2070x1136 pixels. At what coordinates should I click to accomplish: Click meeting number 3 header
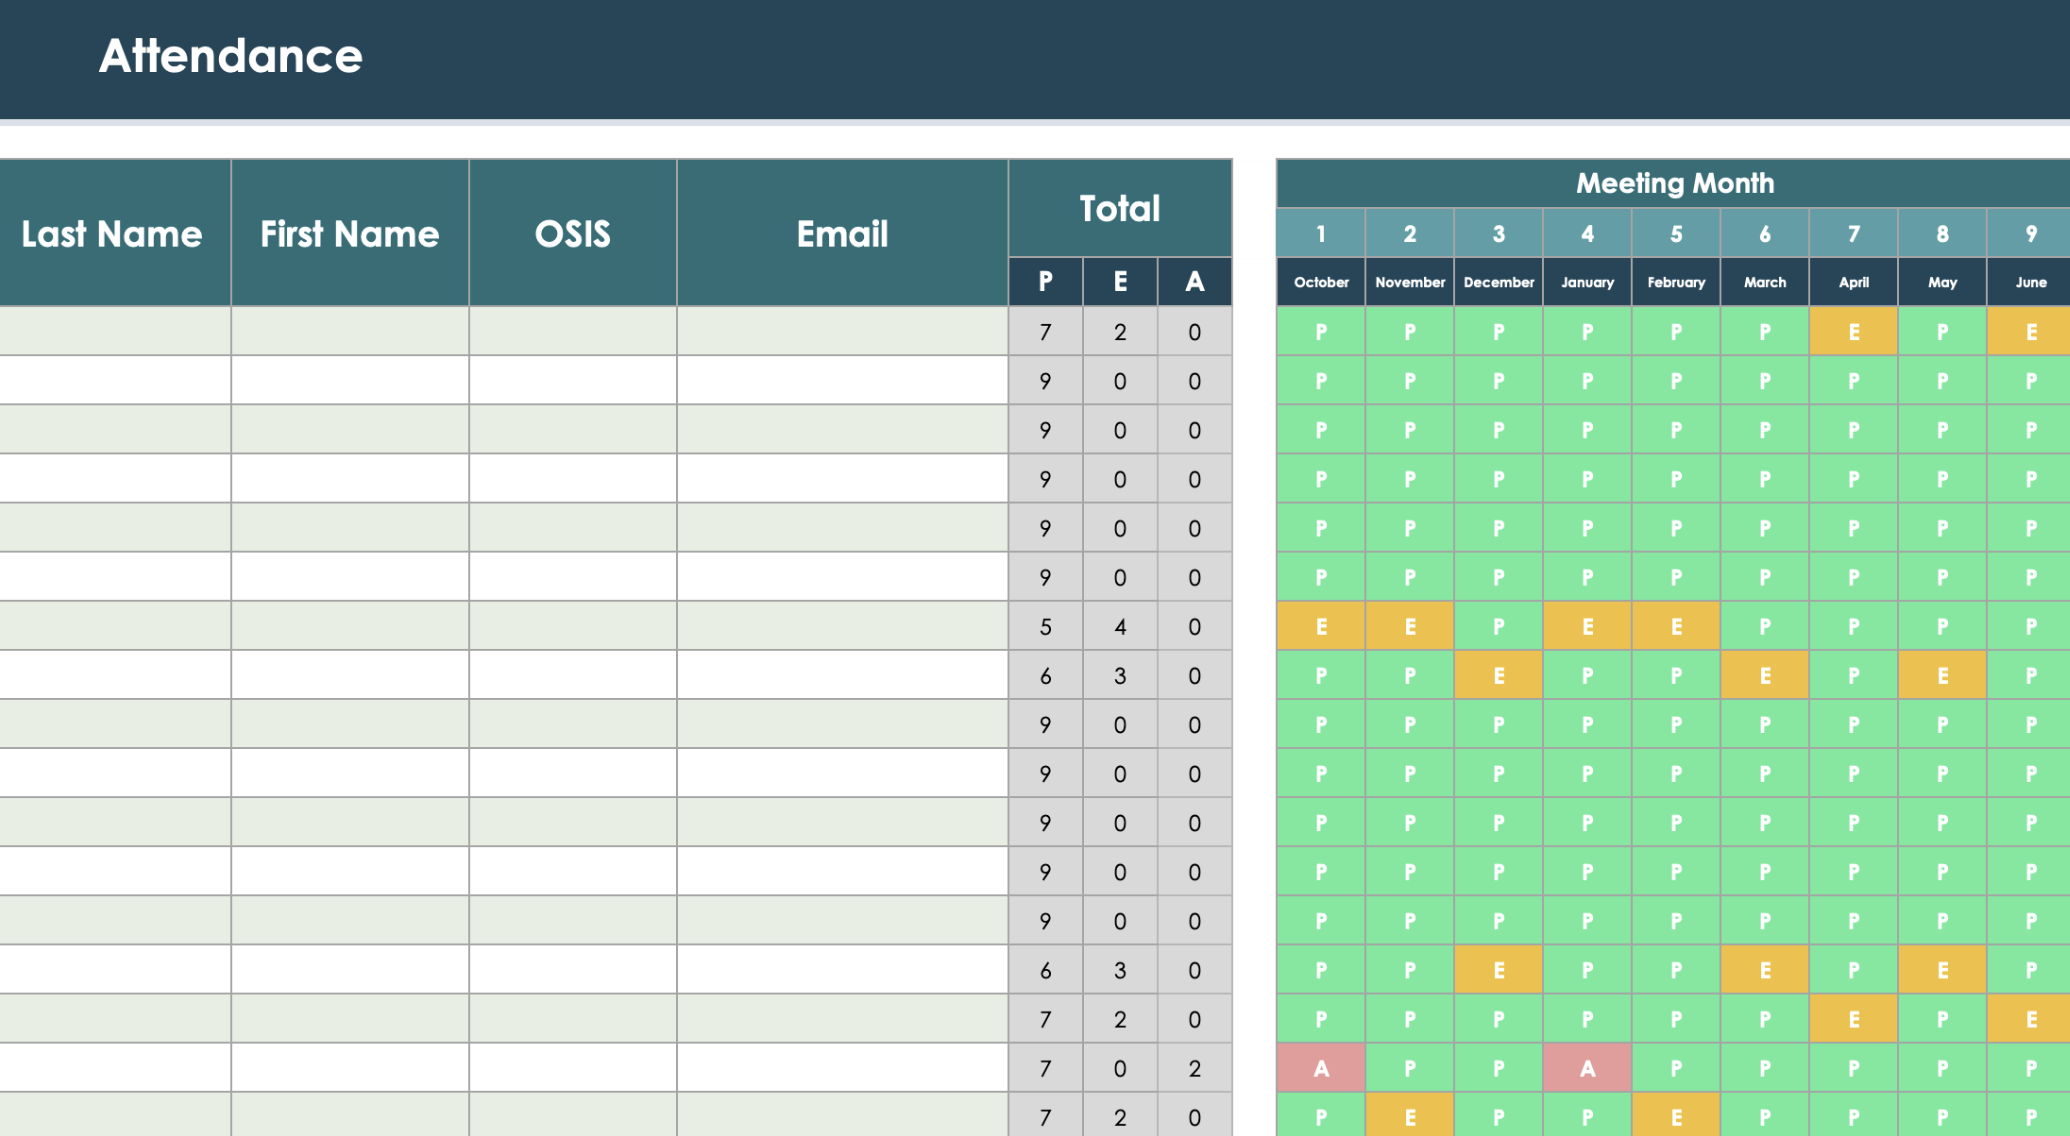[x=1499, y=234]
